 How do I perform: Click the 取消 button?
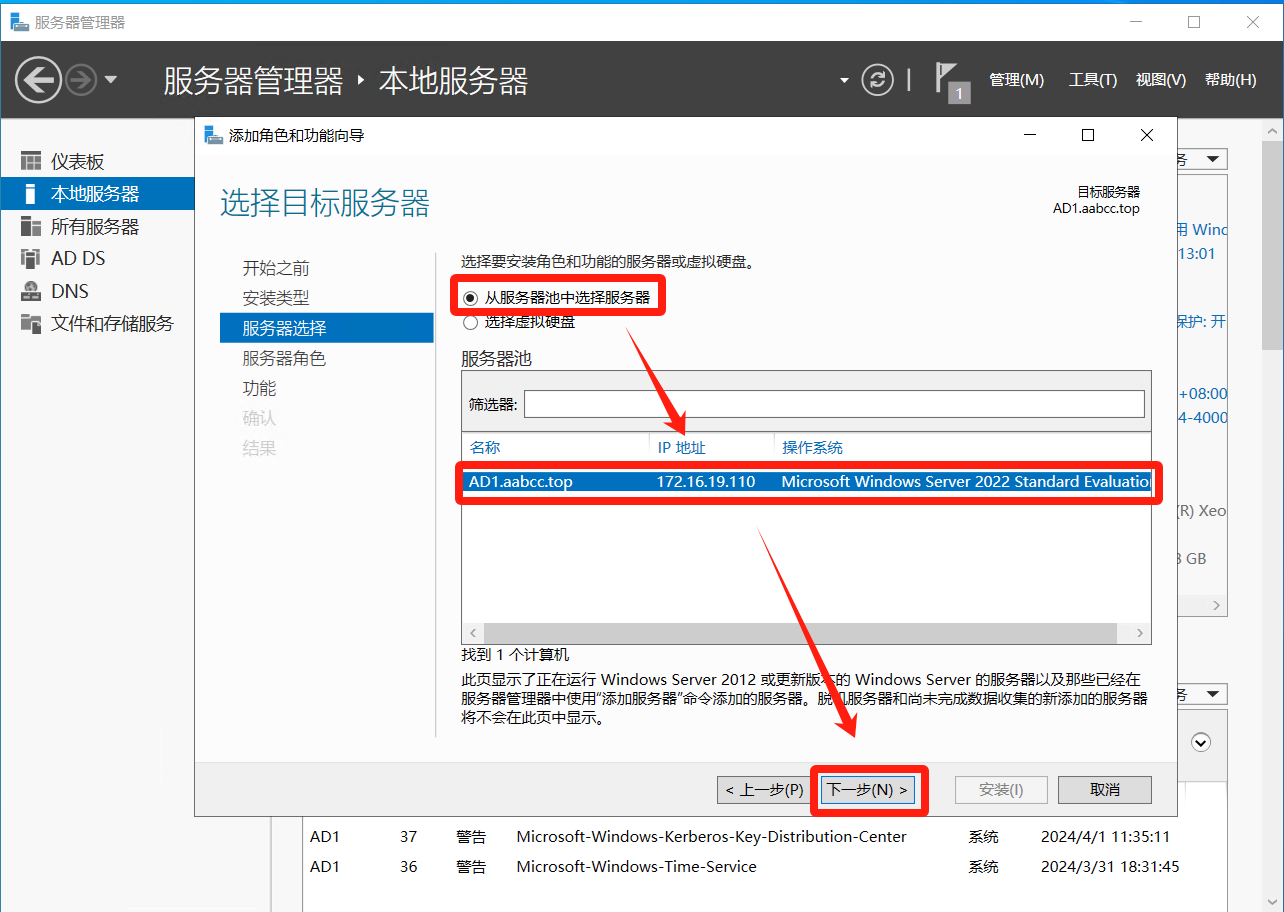point(1104,790)
